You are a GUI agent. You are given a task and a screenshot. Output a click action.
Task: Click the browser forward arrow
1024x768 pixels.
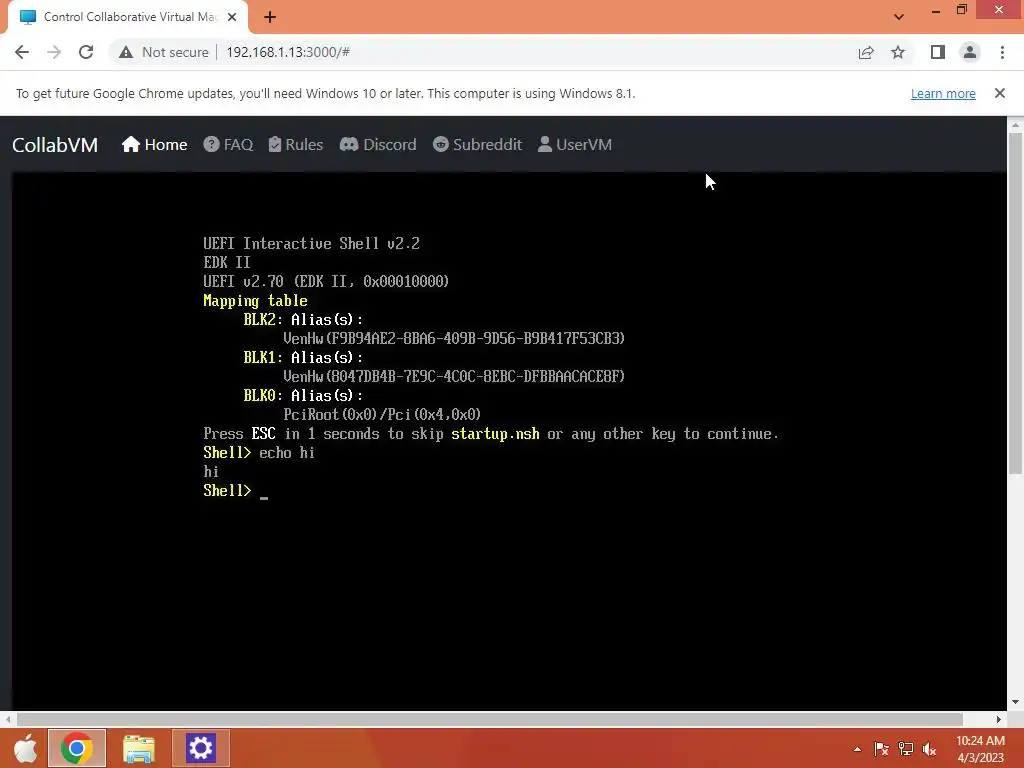pyautogui.click(x=54, y=52)
